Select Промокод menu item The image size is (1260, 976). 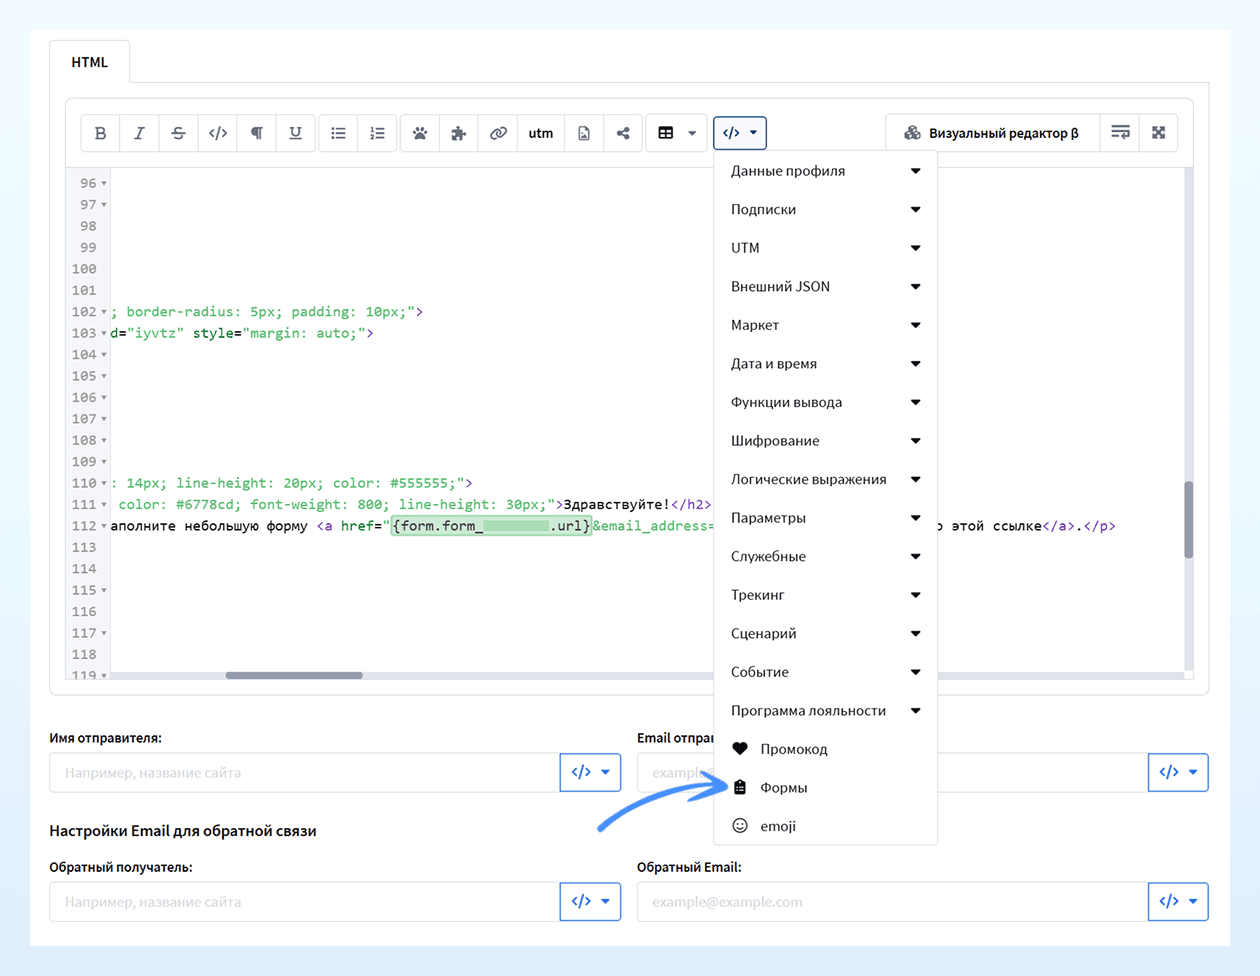tap(825, 749)
